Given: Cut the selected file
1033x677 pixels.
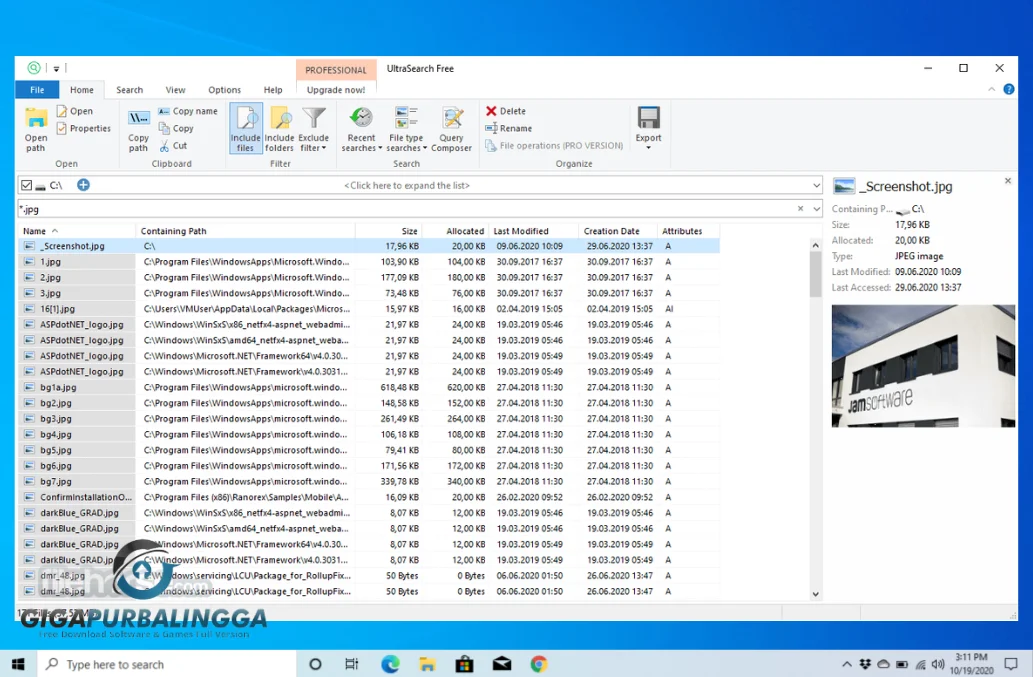Looking at the screenshot, I should click(173, 146).
